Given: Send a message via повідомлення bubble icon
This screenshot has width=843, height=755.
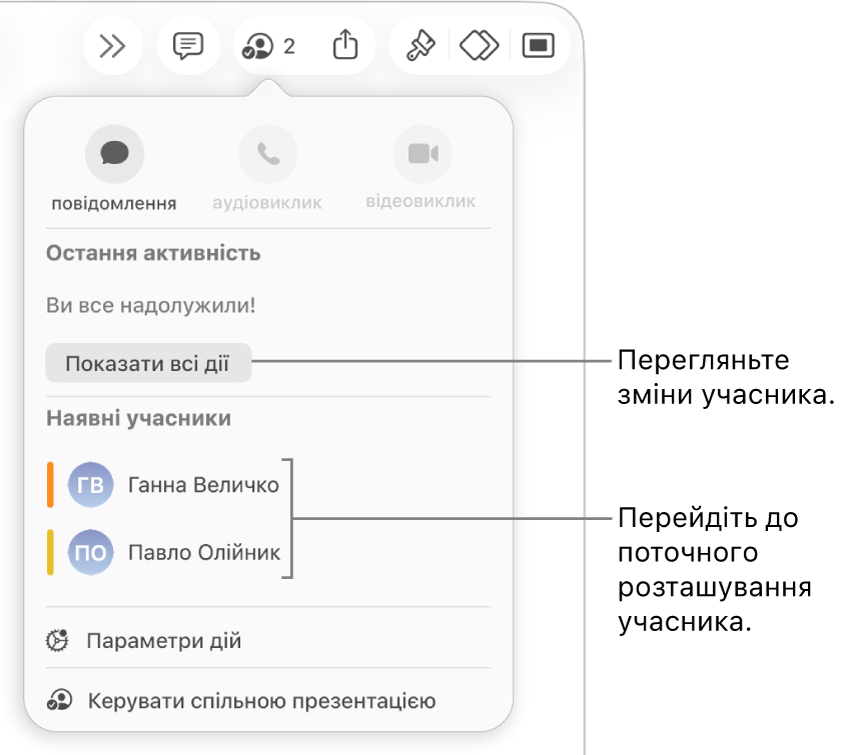Looking at the screenshot, I should [115, 154].
